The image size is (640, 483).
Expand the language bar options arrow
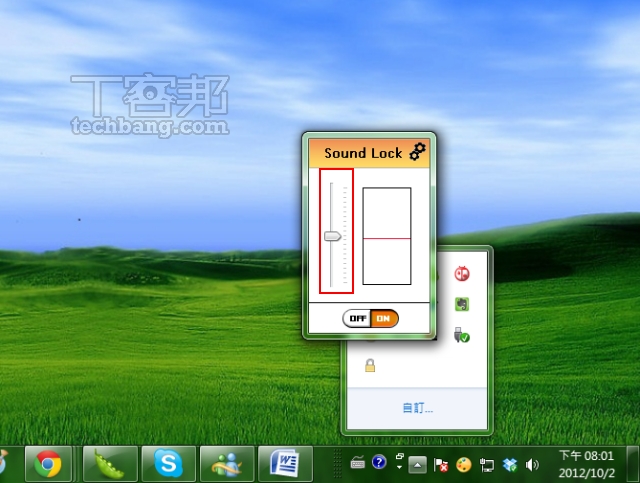[x=399, y=467]
